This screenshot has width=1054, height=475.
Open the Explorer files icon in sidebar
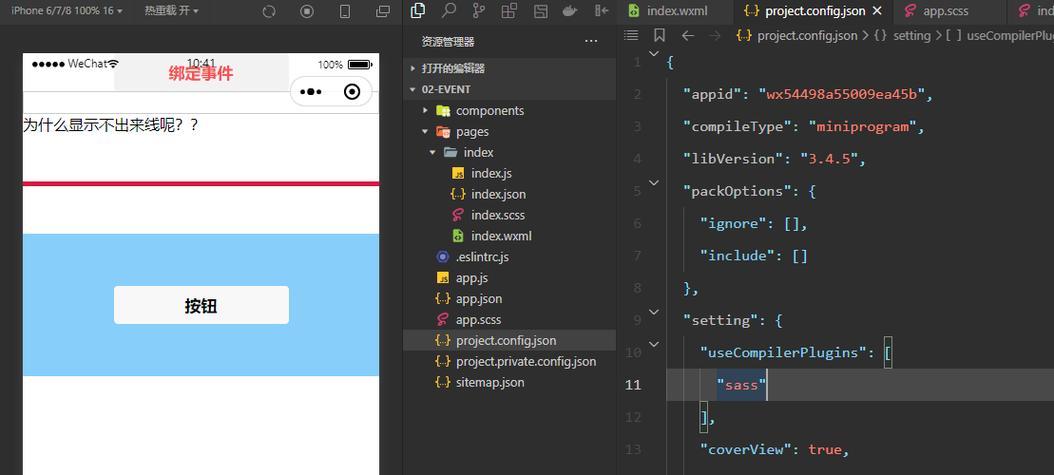(417, 10)
